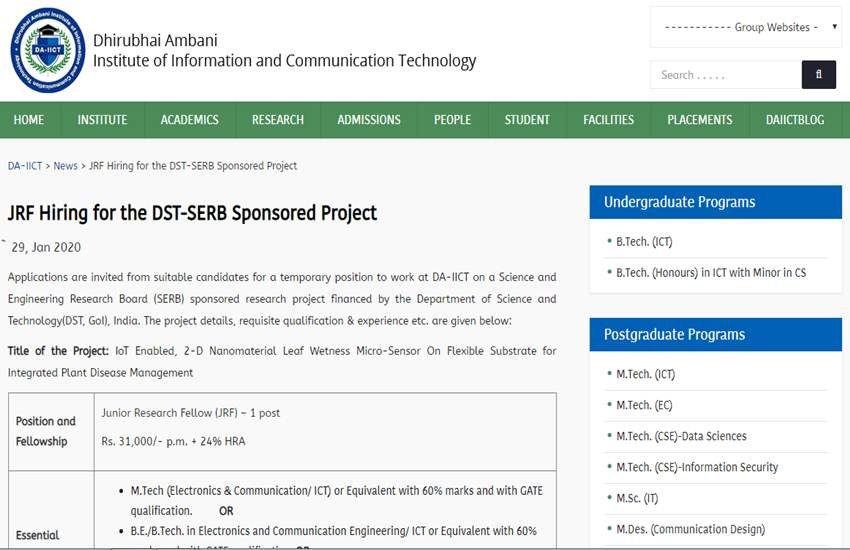Open M.Tech. (CSE)-Data Sciences link

click(x=681, y=436)
